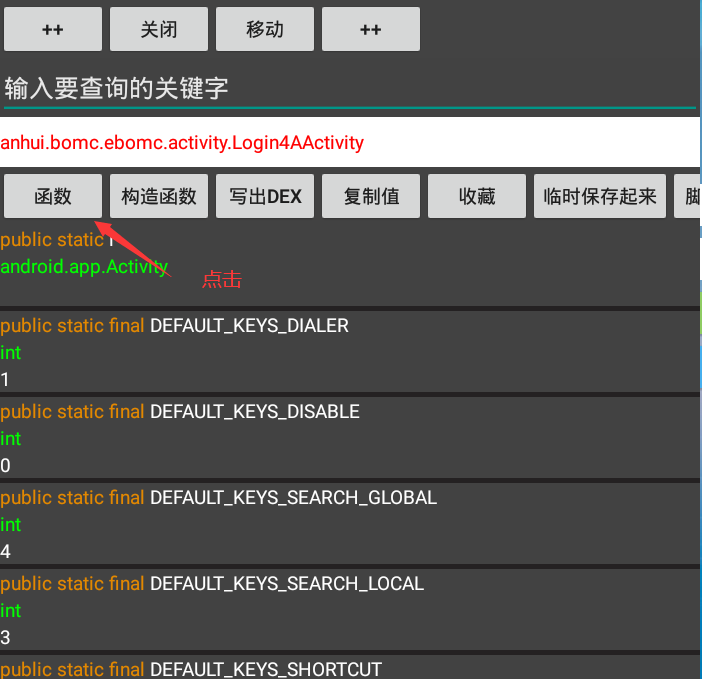Select the DEFAULT_KEYS_DIALER field
This screenshot has height=679, width=702.
pyautogui.click(x=249, y=326)
